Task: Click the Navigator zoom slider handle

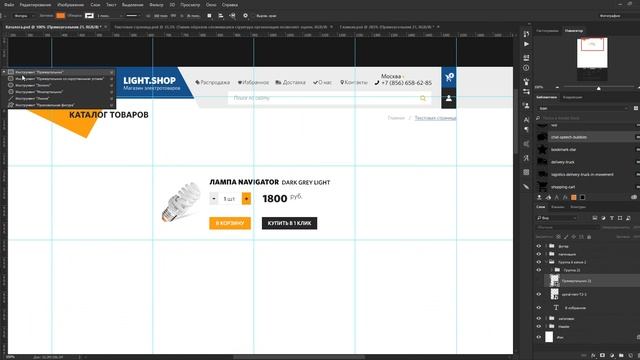Action: [598, 87]
